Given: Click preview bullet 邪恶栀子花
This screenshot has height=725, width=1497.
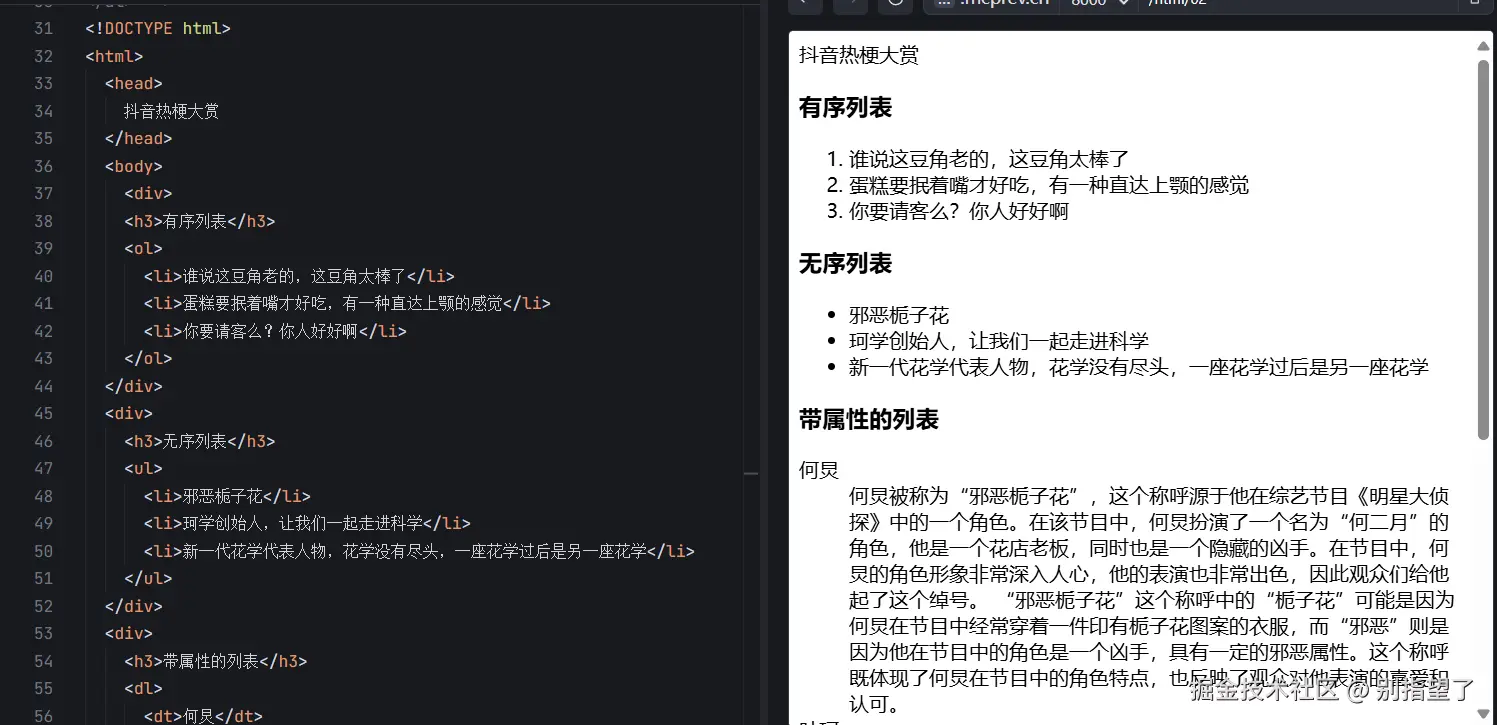Looking at the screenshot, I should click(x=899, y=316).
